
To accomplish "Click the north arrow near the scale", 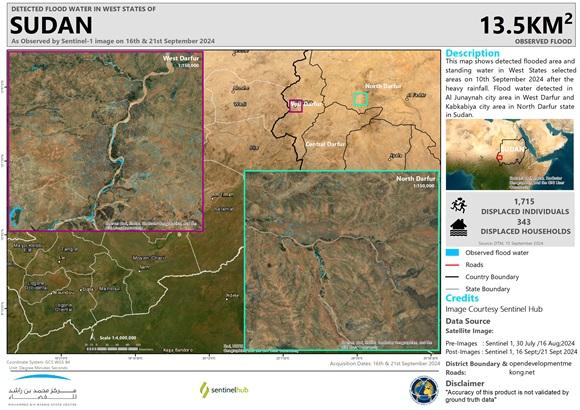I will 92,337.
